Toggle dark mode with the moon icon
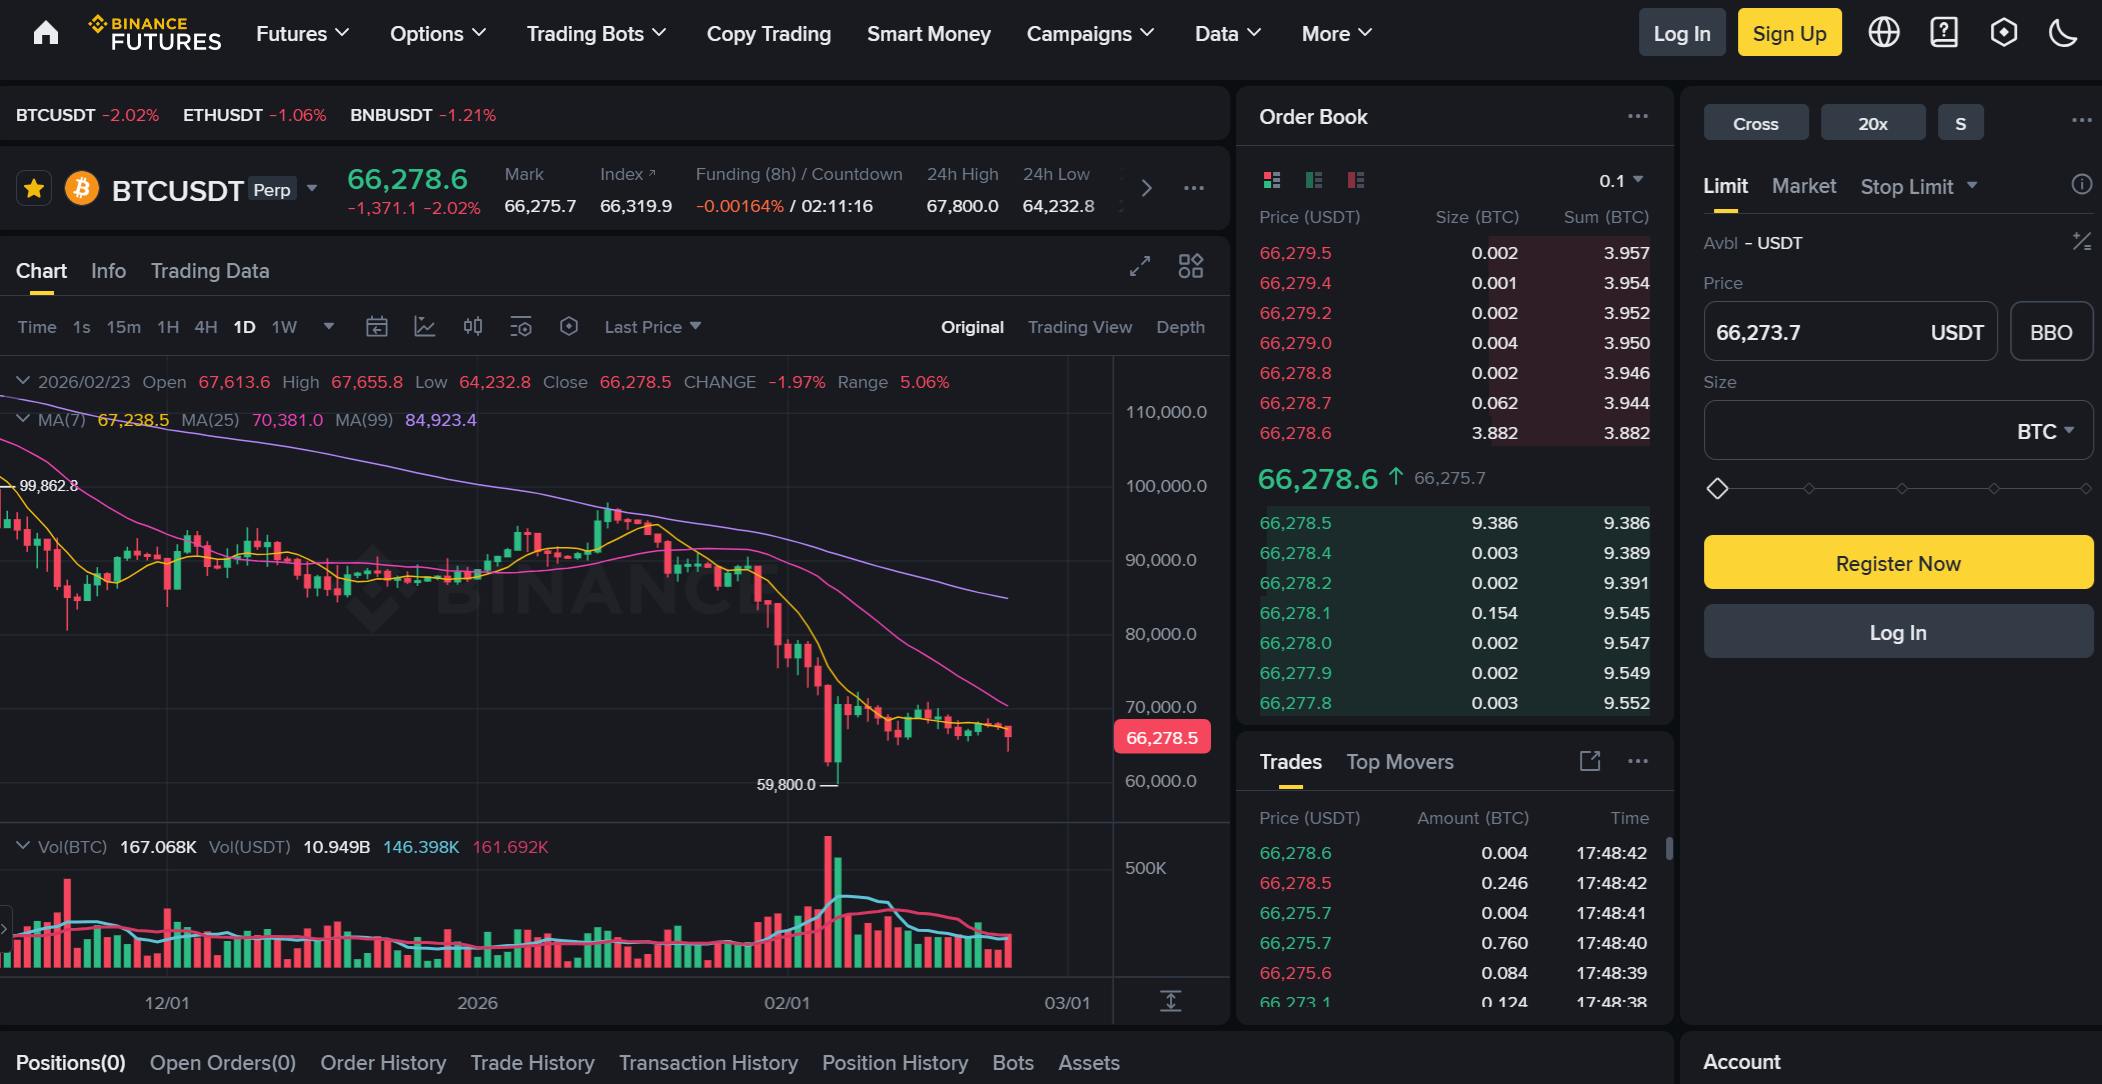 coord(2063,32)
